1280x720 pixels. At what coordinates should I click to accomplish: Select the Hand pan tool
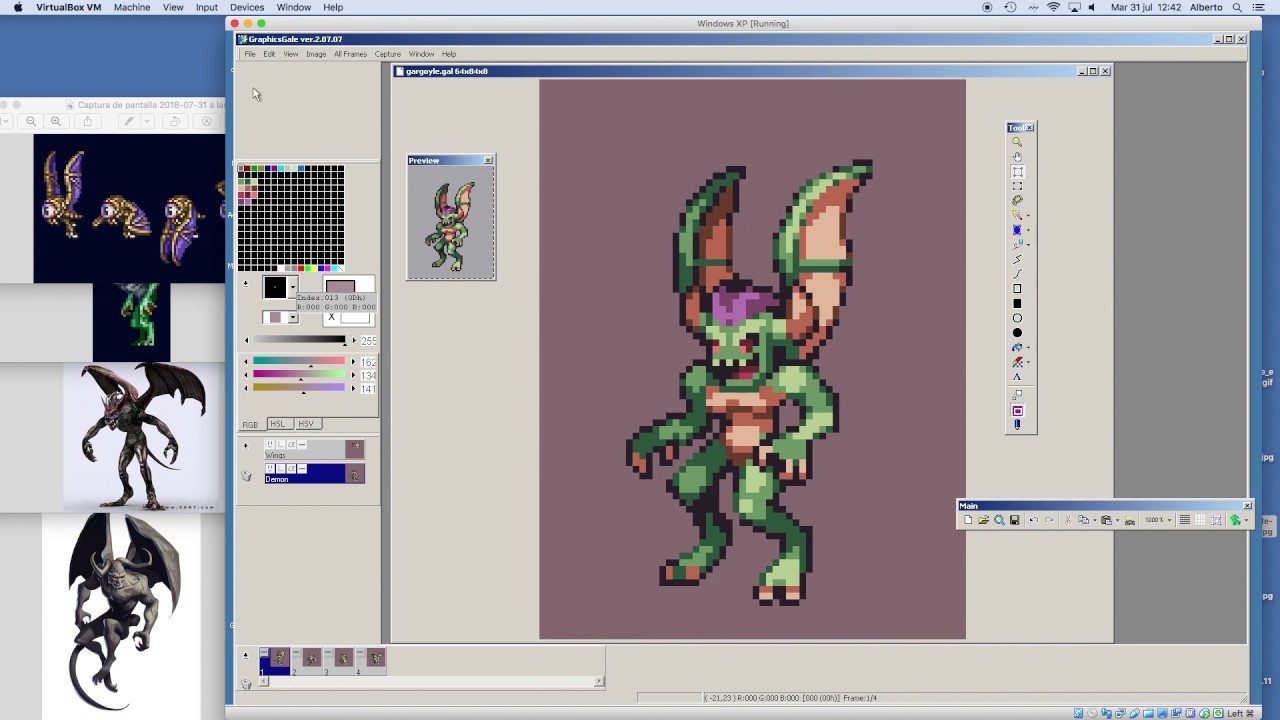click(1017, 157)
